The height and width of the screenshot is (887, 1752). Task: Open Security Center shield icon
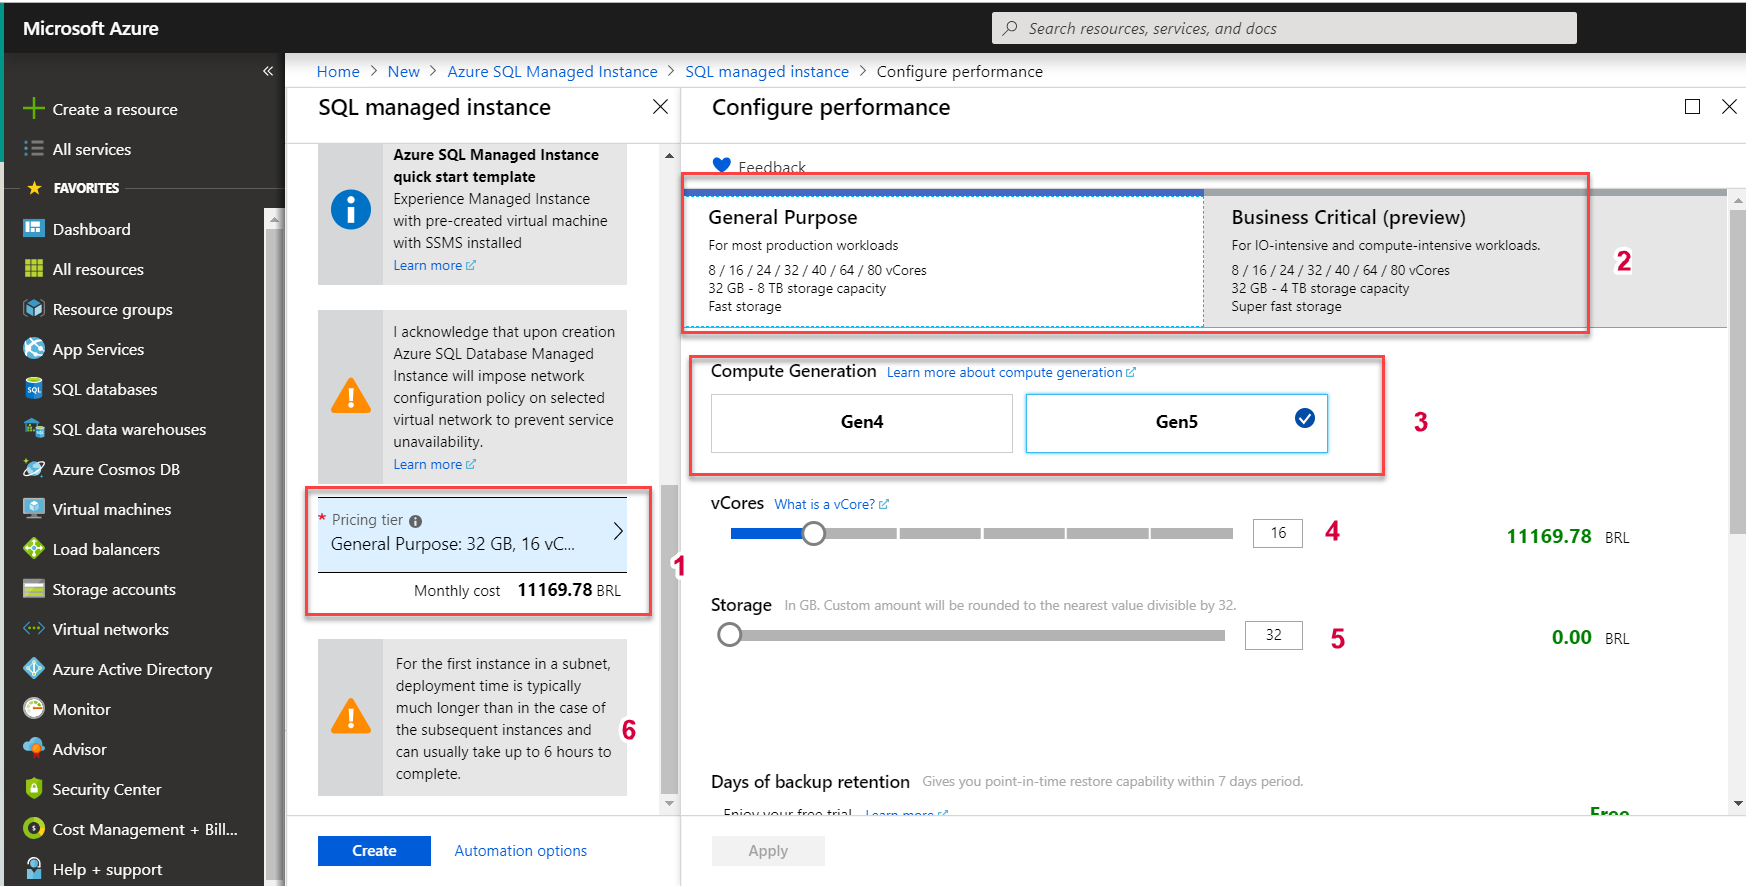[x=34, y=789]
